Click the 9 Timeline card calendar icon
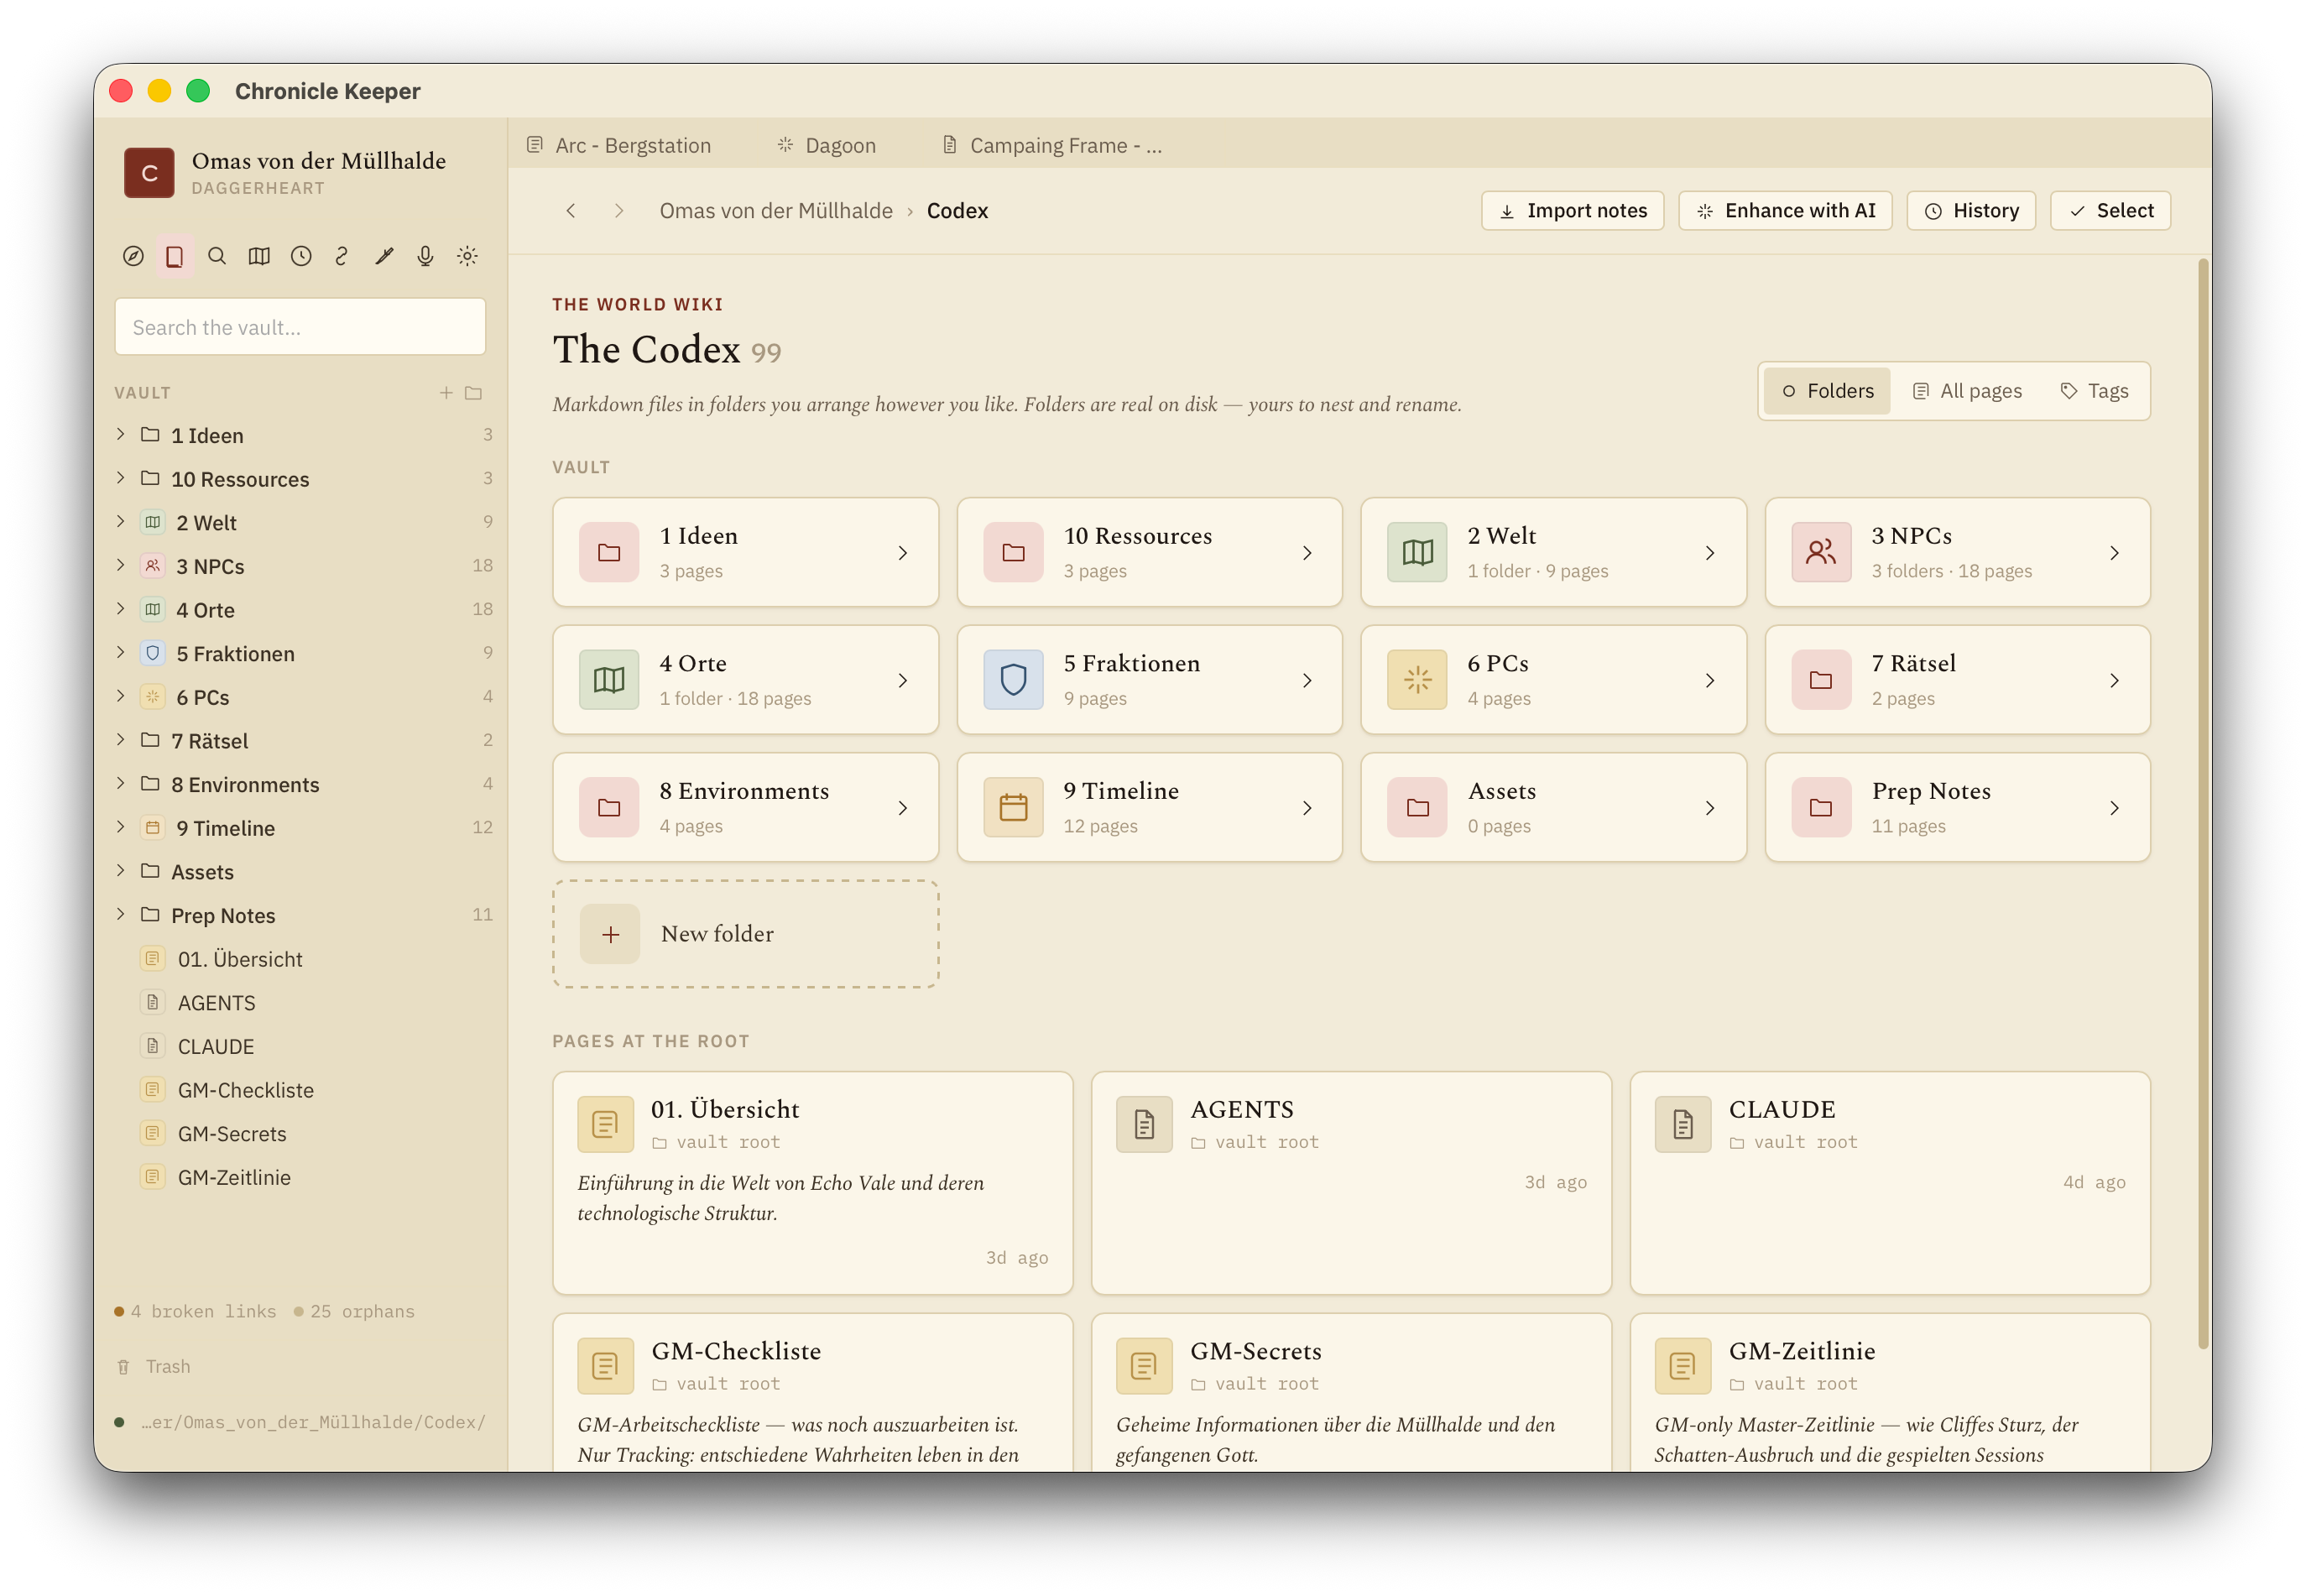 (x=1013, y=807)
